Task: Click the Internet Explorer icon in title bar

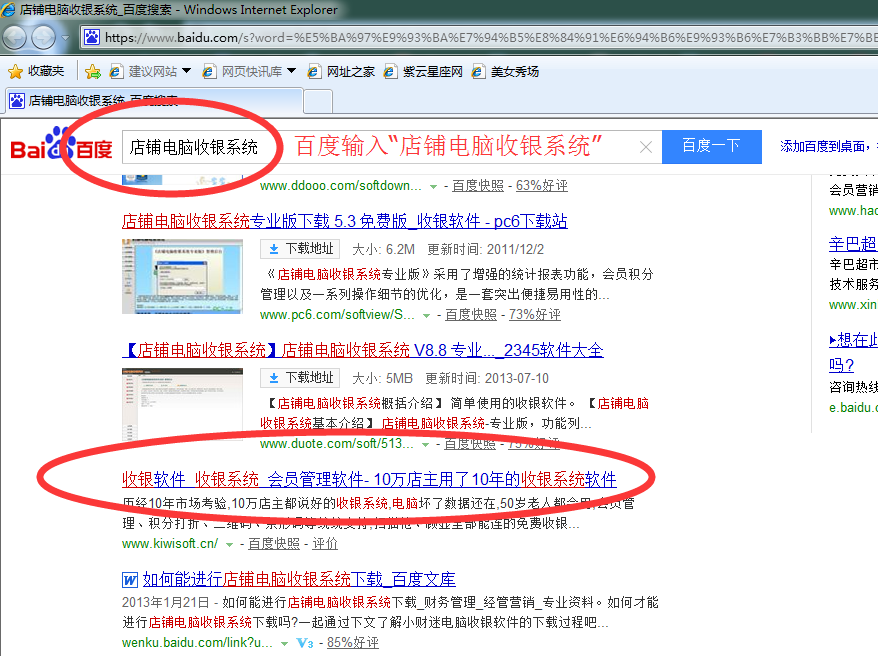Action: point(8,10)
